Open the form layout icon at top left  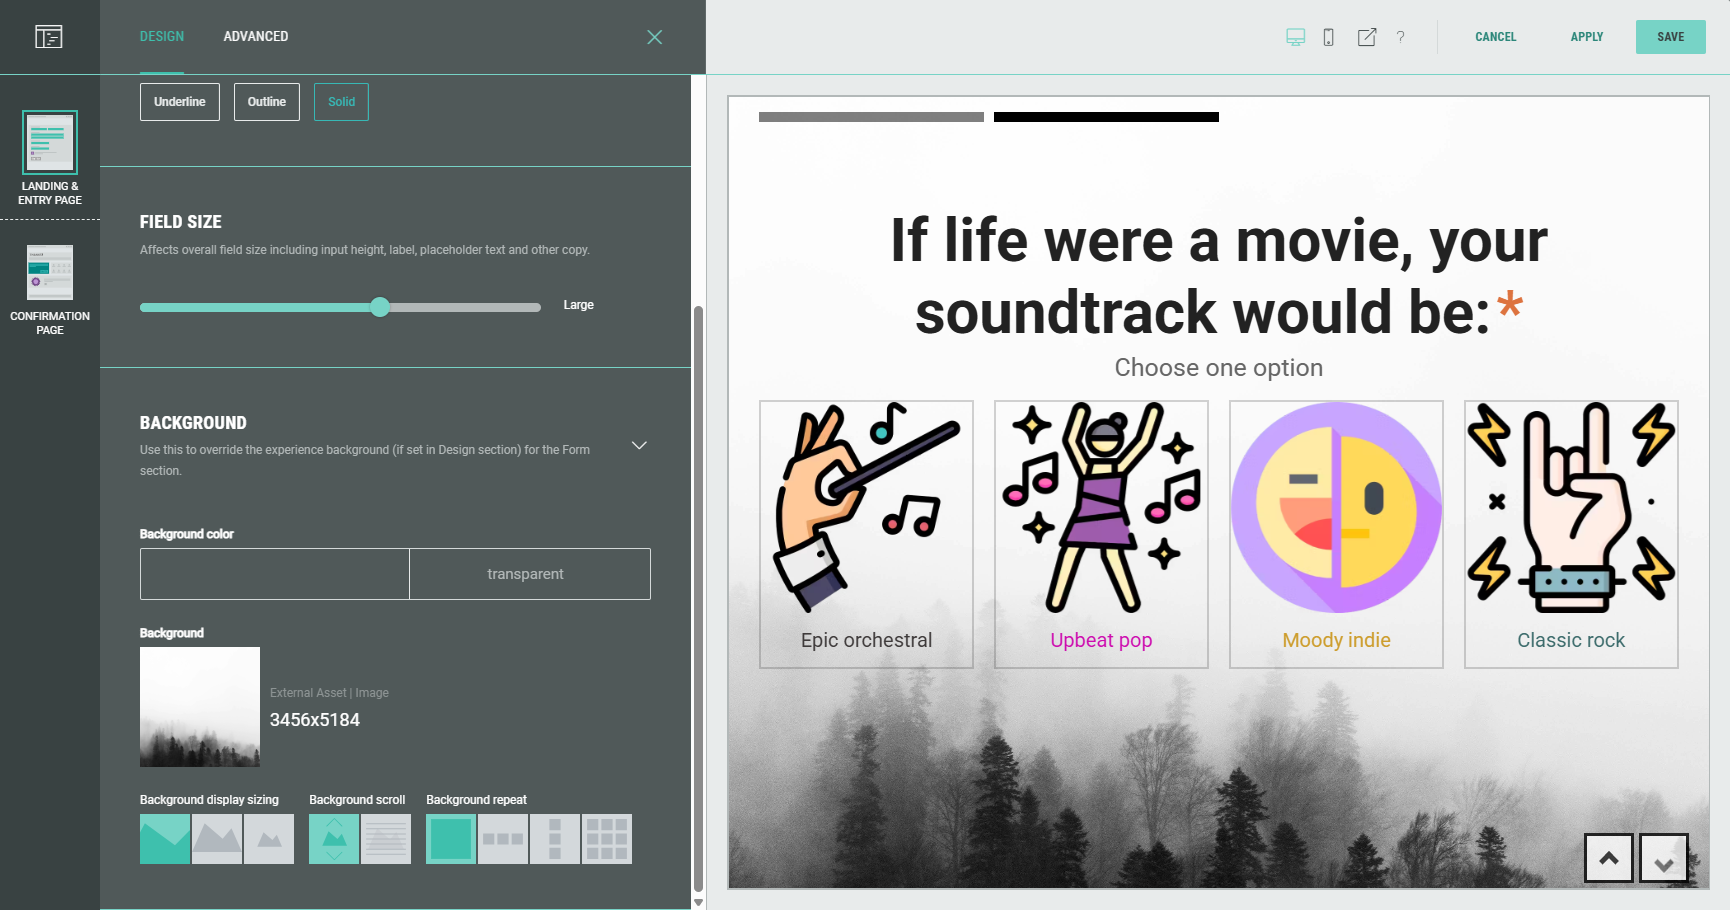[49, 37]
